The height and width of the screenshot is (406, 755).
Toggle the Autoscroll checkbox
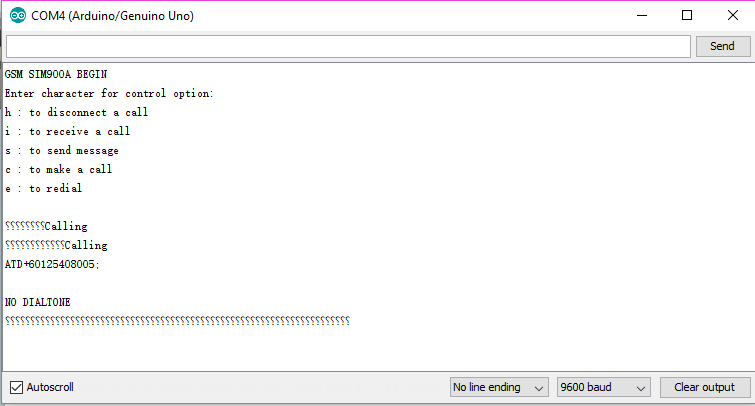pyautogui.click(x=16, y=387)
